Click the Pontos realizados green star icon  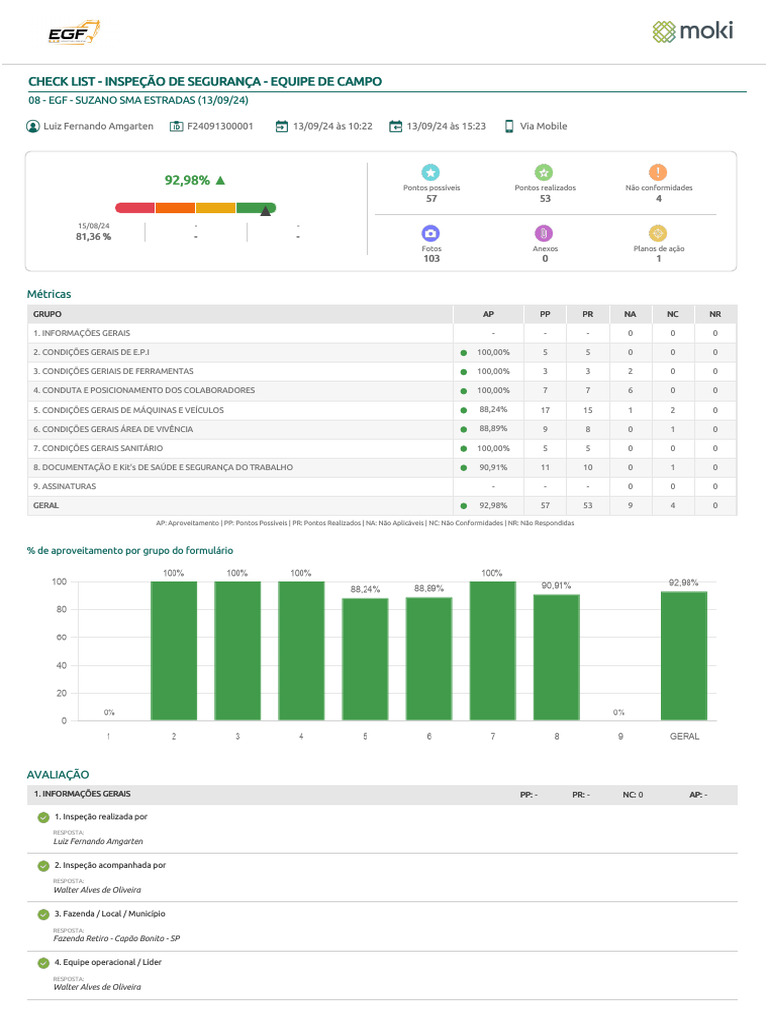pyautogui.click(x=544, y=172)
